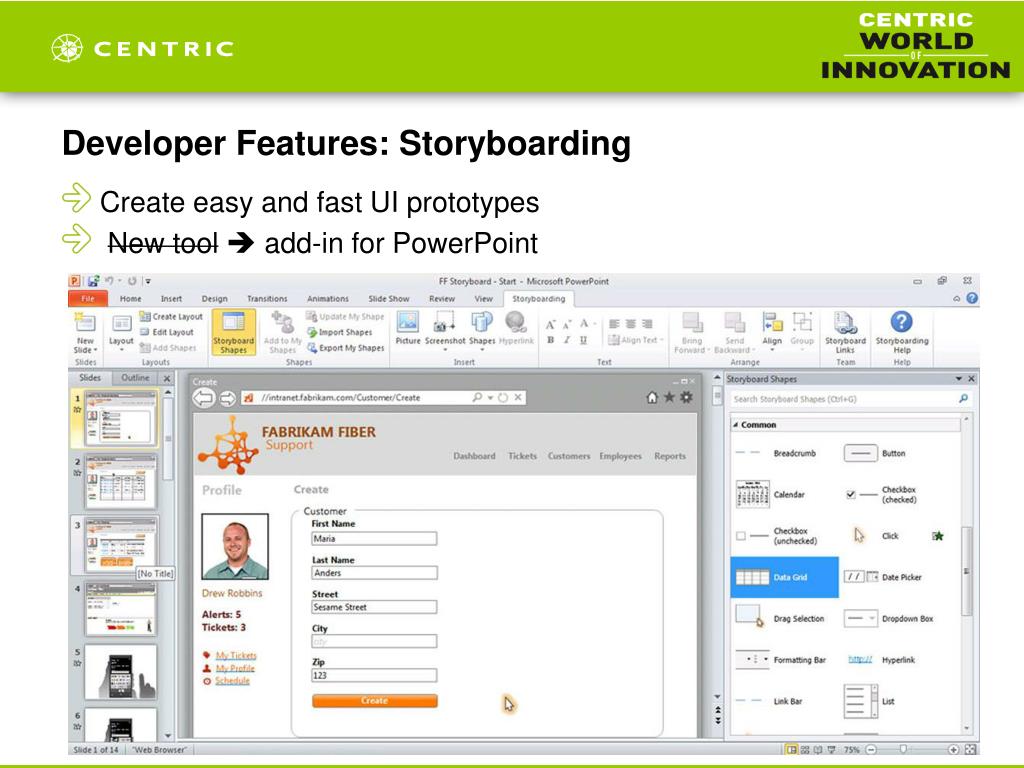
Task: Open Storyboard Shapes pane options arrow
Action: [x=959, y=379]
